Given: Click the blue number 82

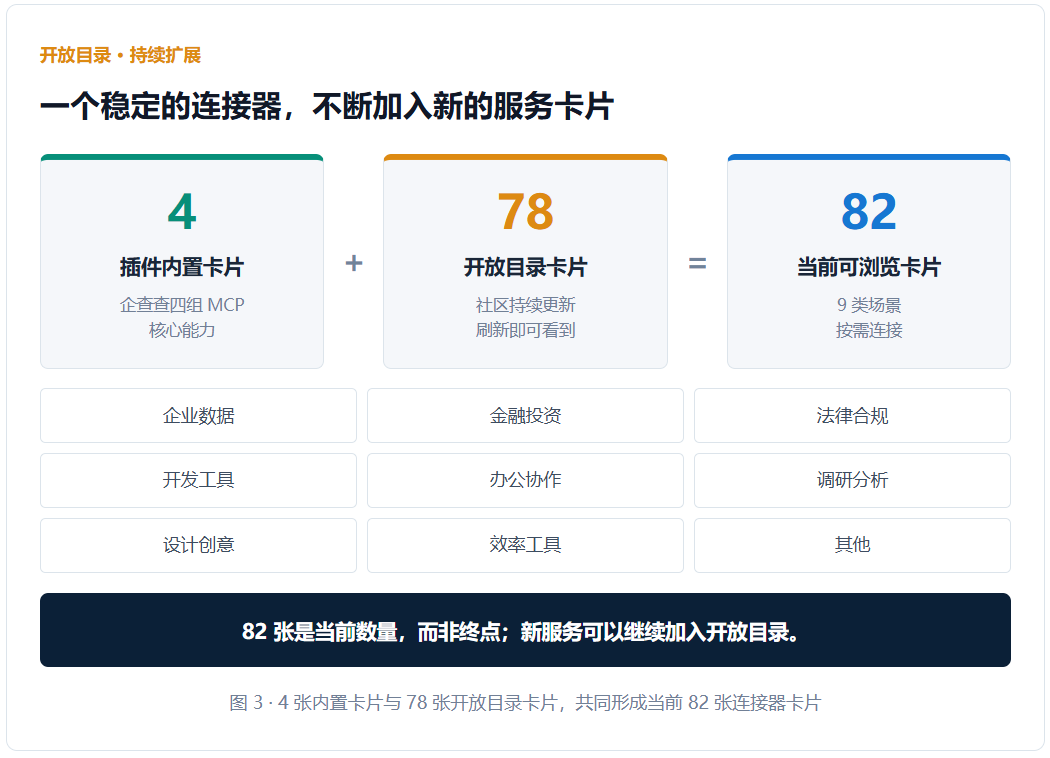Looking at the screenshot, I should [869, 212].
